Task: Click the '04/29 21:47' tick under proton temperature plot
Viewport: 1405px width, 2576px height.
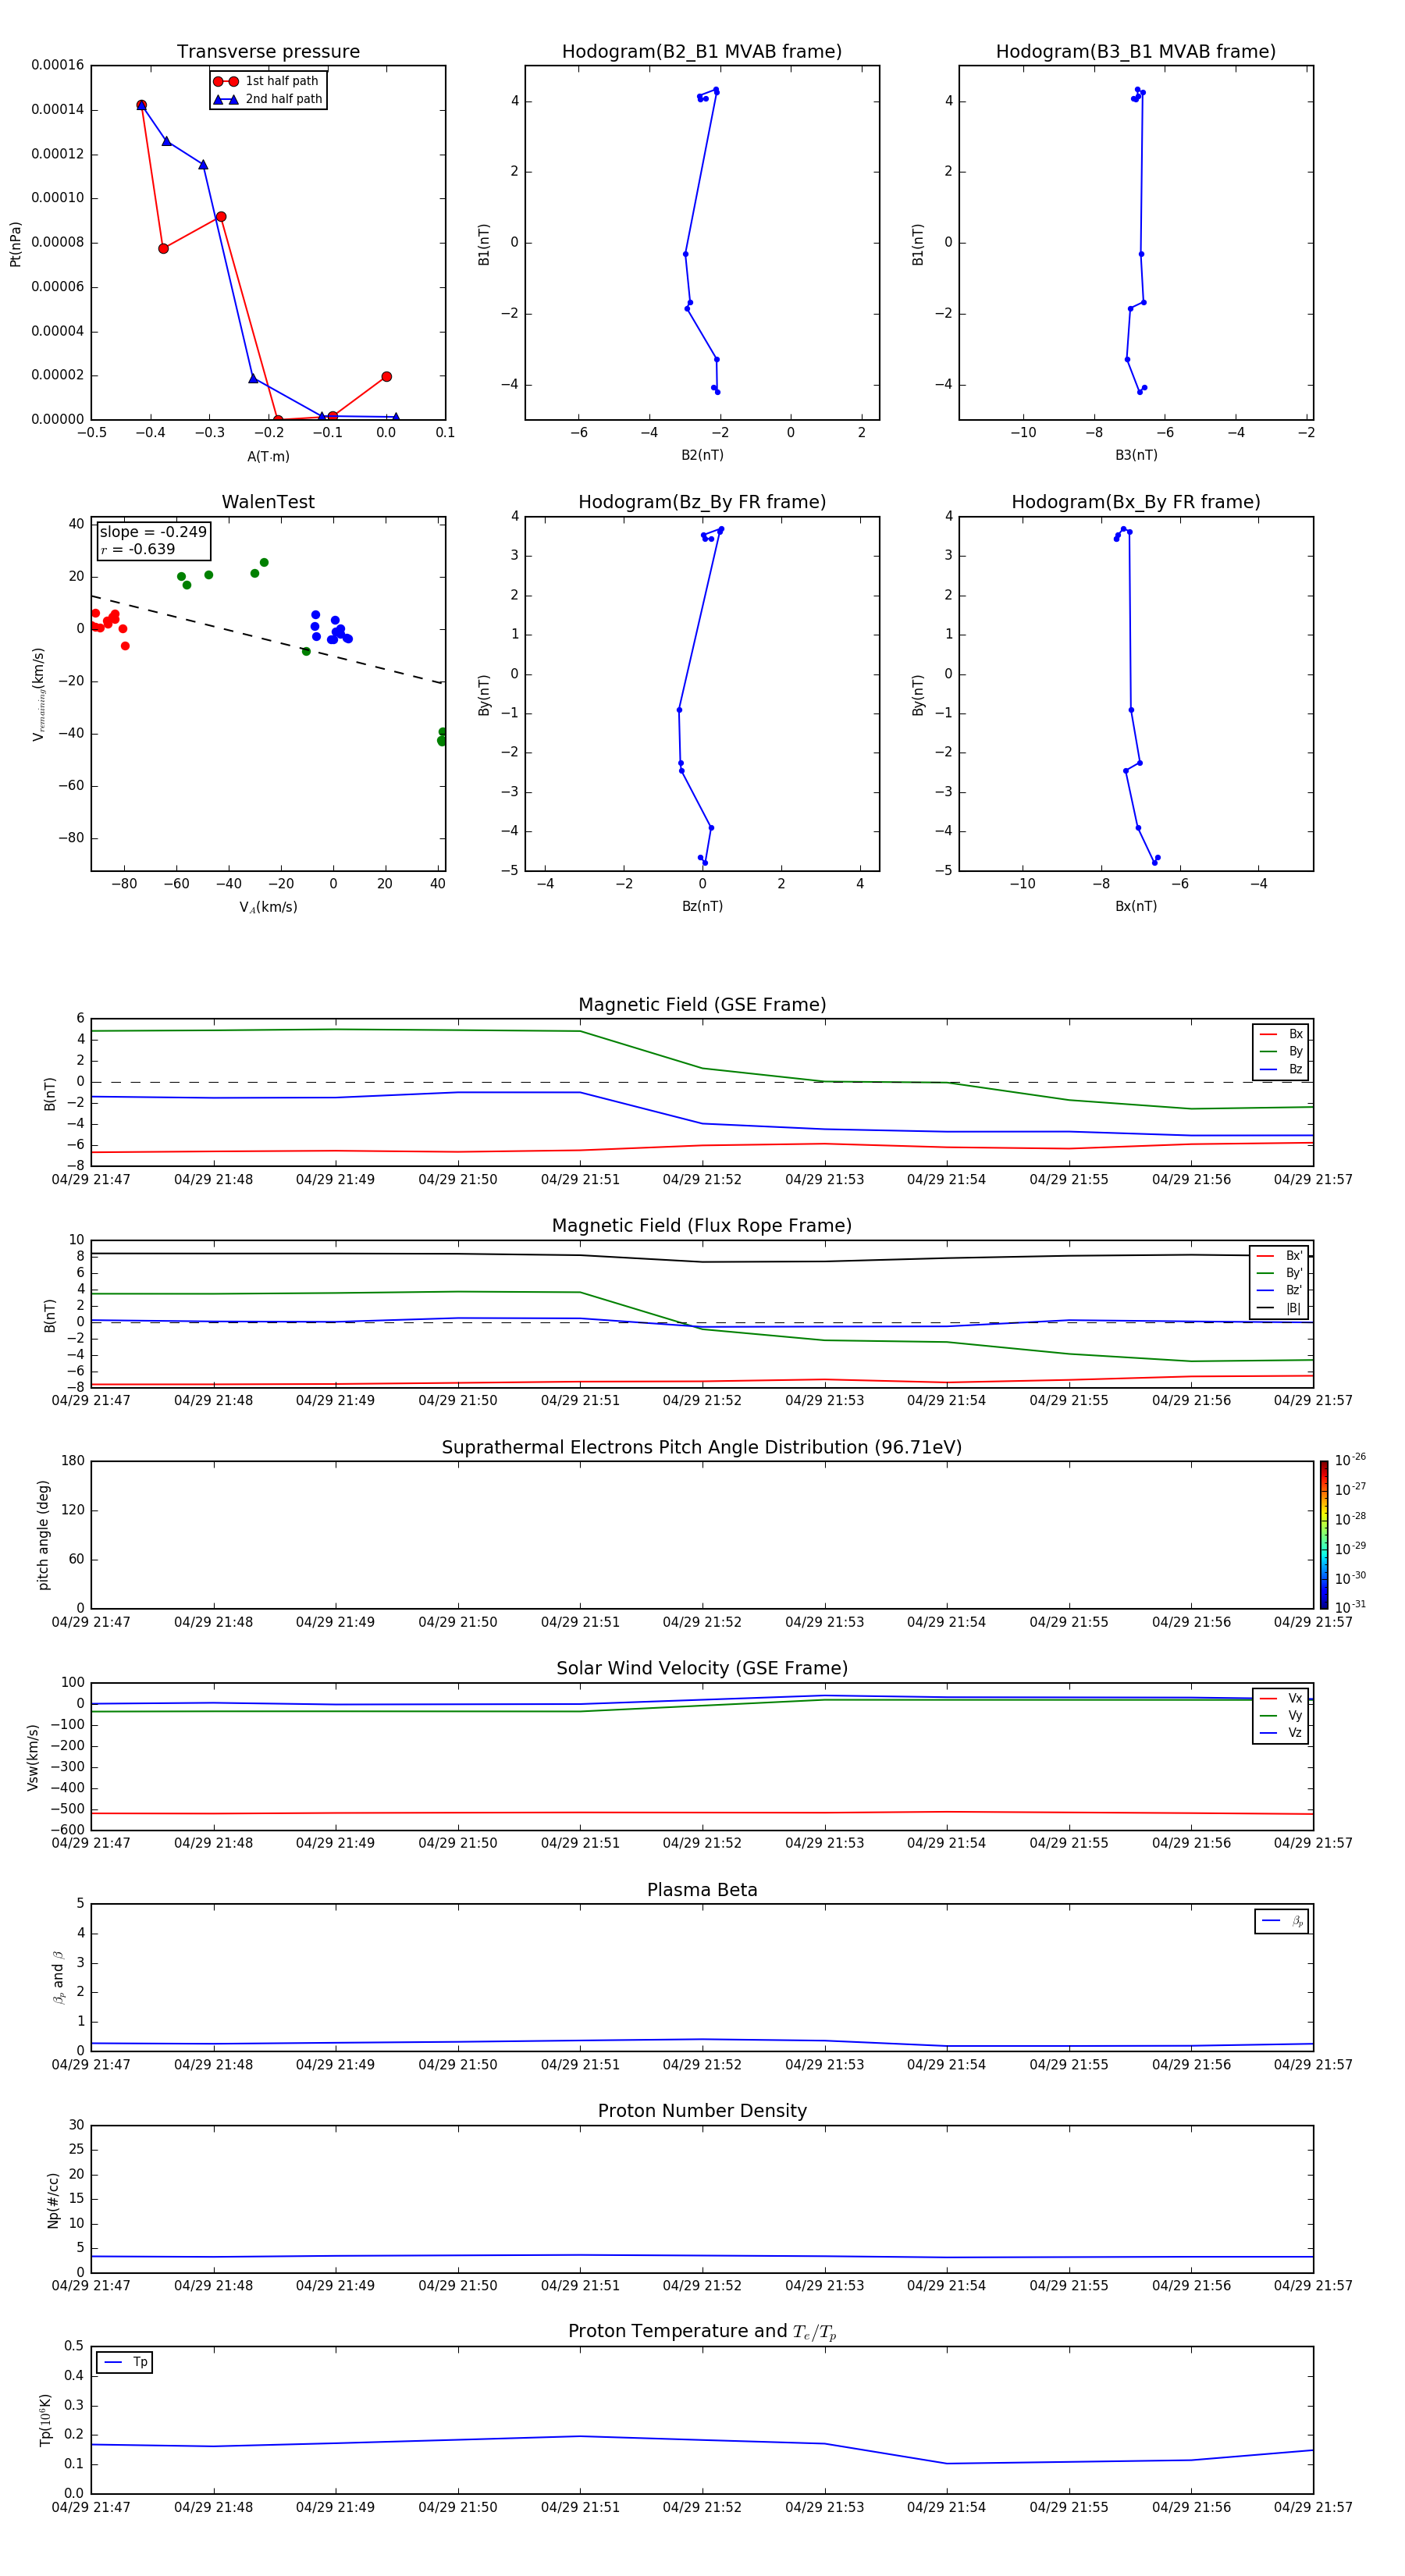Action: [91, 2508]
